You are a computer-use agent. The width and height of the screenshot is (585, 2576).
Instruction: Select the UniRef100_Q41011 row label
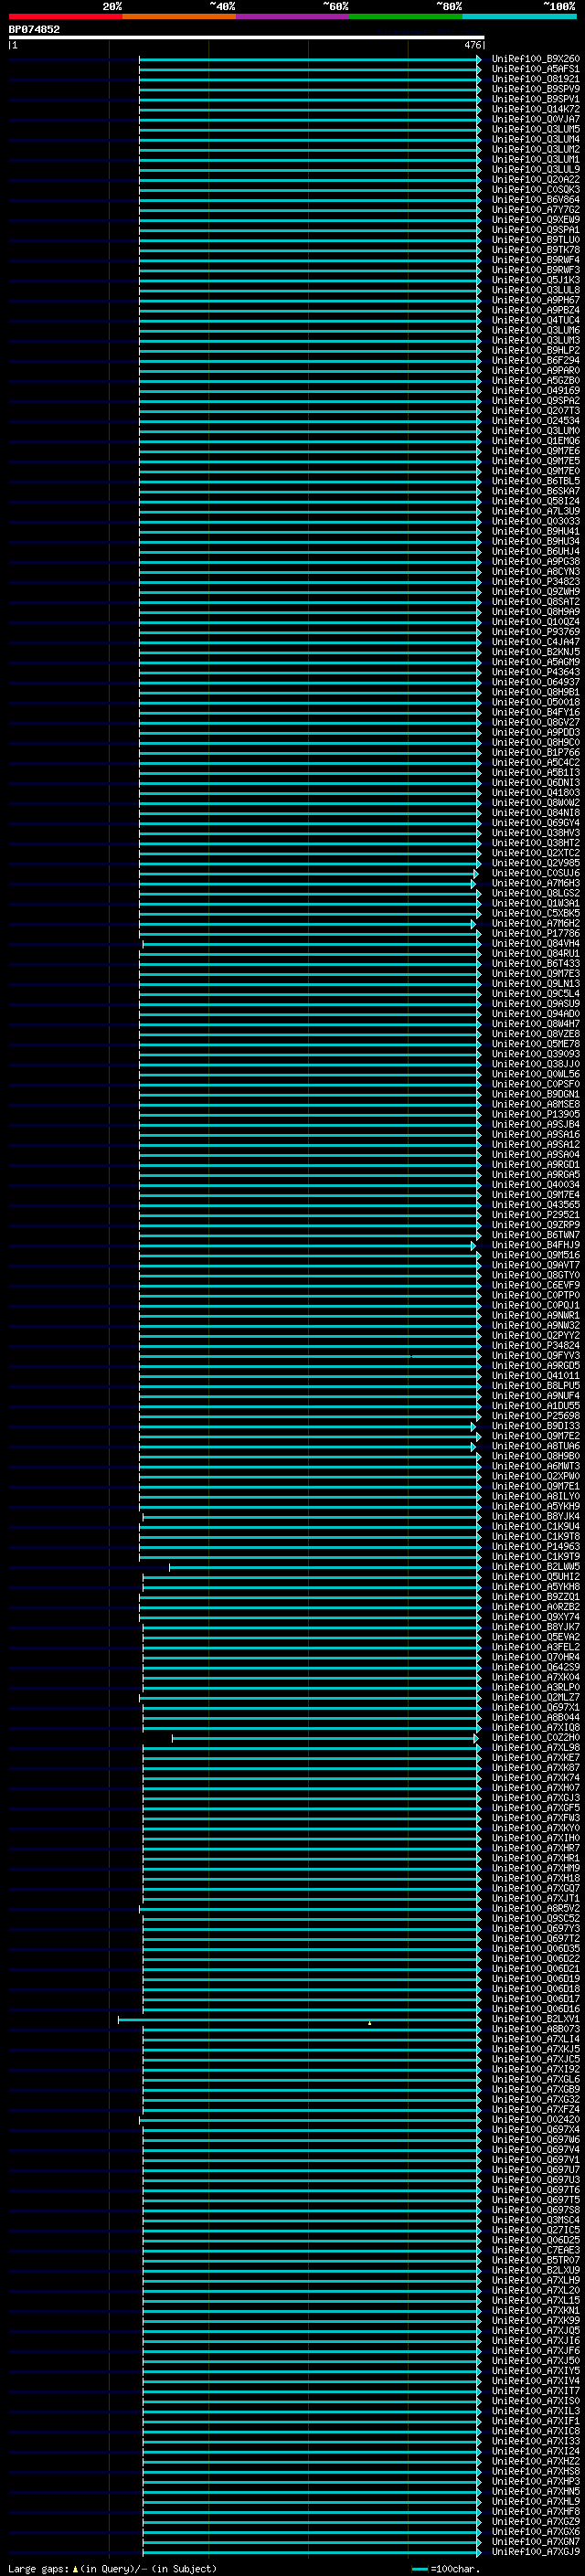[535, 1376]
